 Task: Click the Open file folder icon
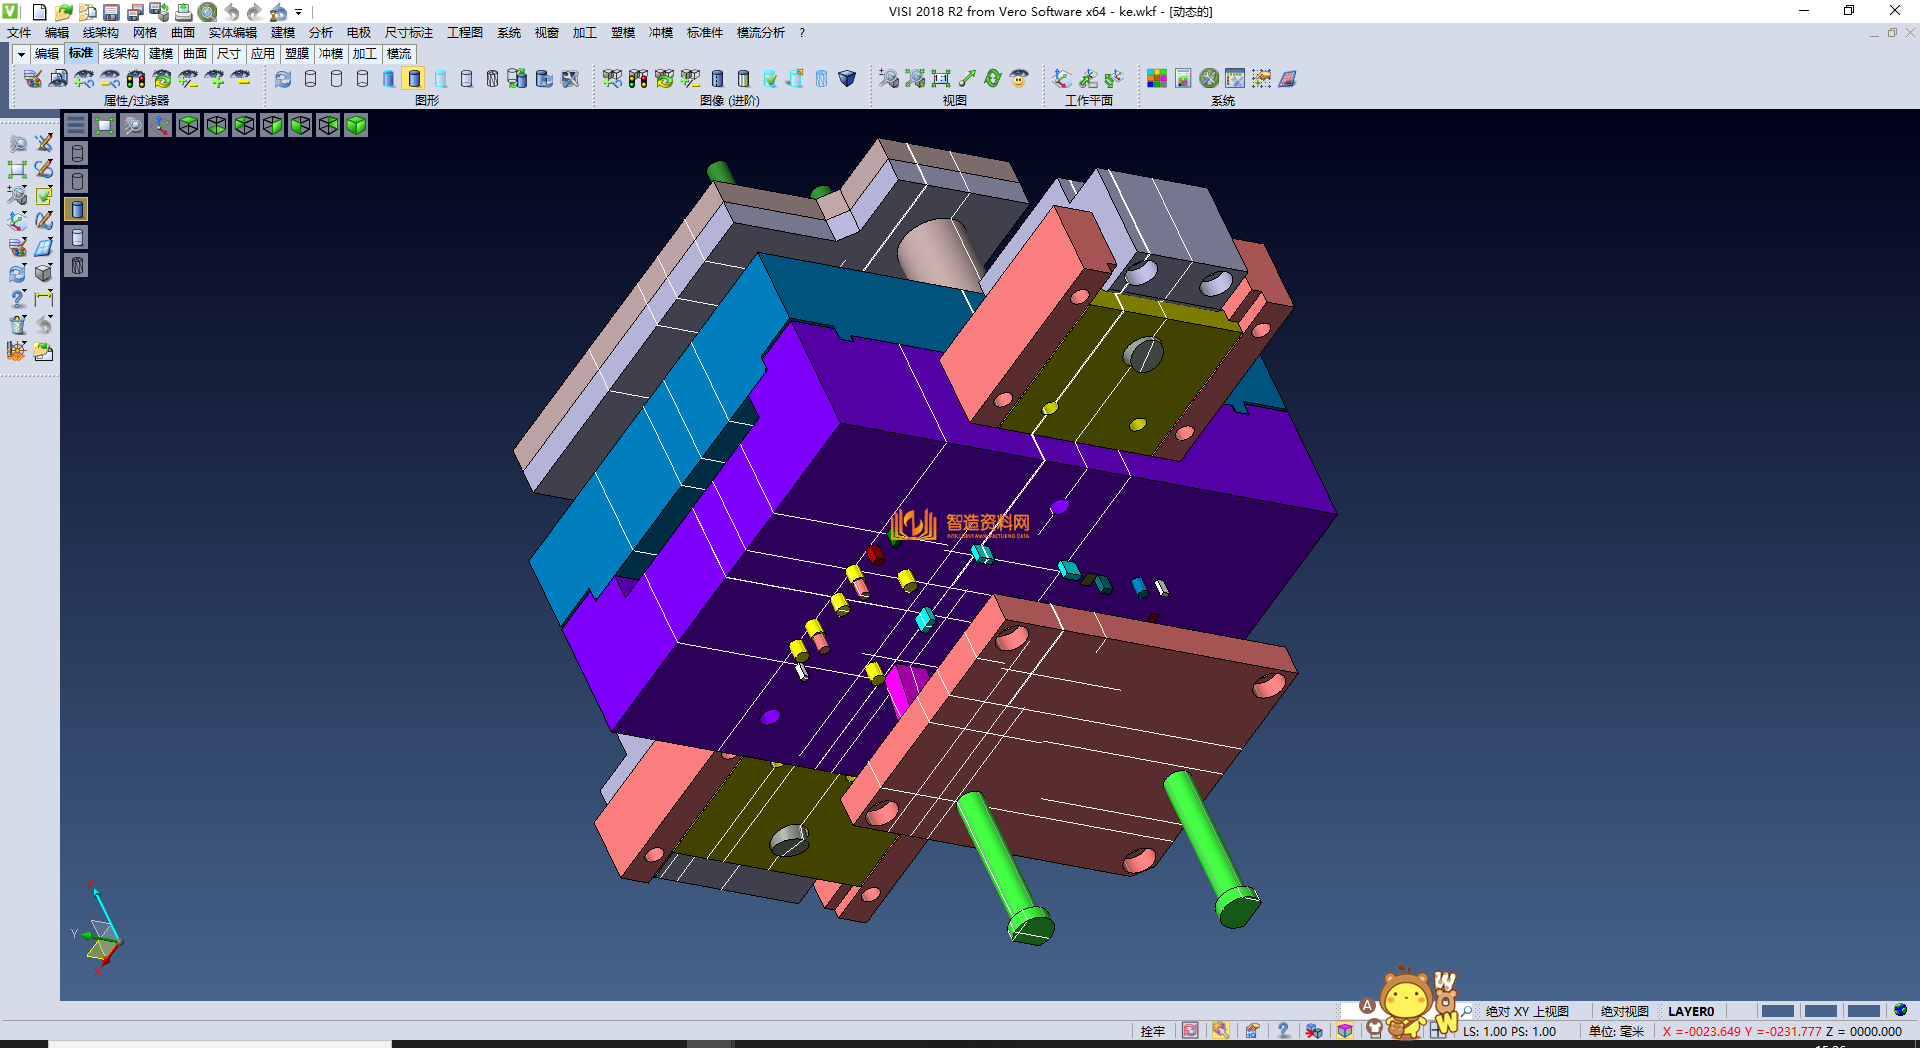click(63, 12)
